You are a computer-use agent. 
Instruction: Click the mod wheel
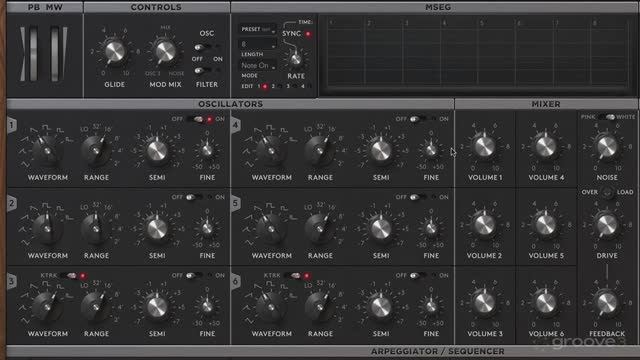coord(55,53)
